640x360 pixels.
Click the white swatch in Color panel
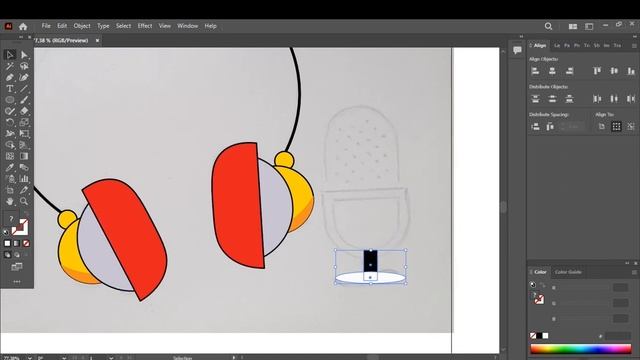545,336
